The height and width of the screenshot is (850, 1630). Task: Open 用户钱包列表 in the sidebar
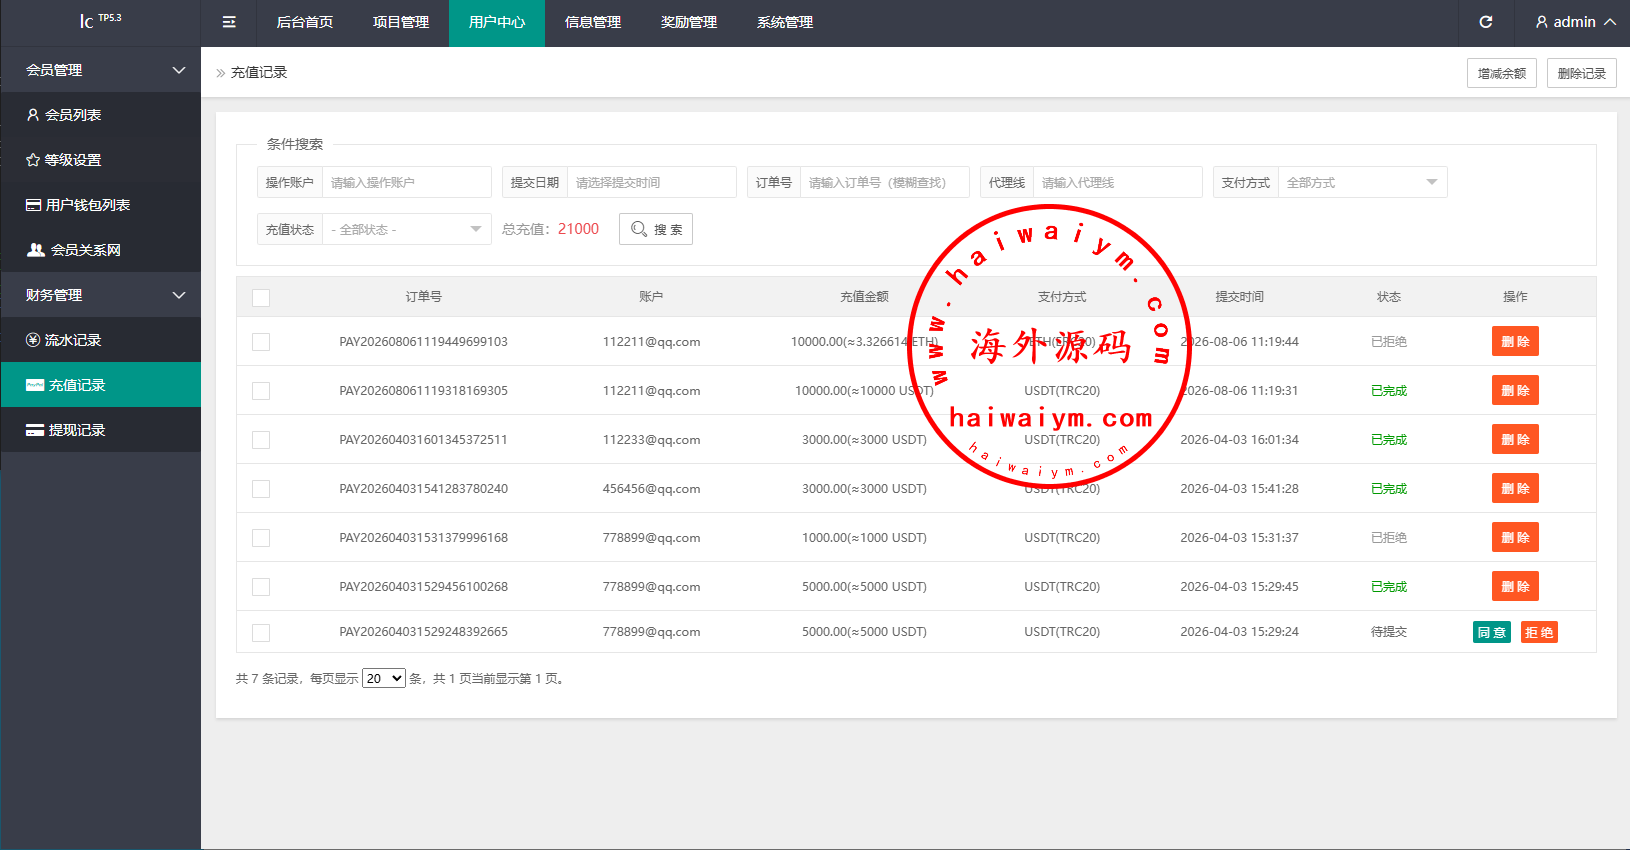point(100,205)
